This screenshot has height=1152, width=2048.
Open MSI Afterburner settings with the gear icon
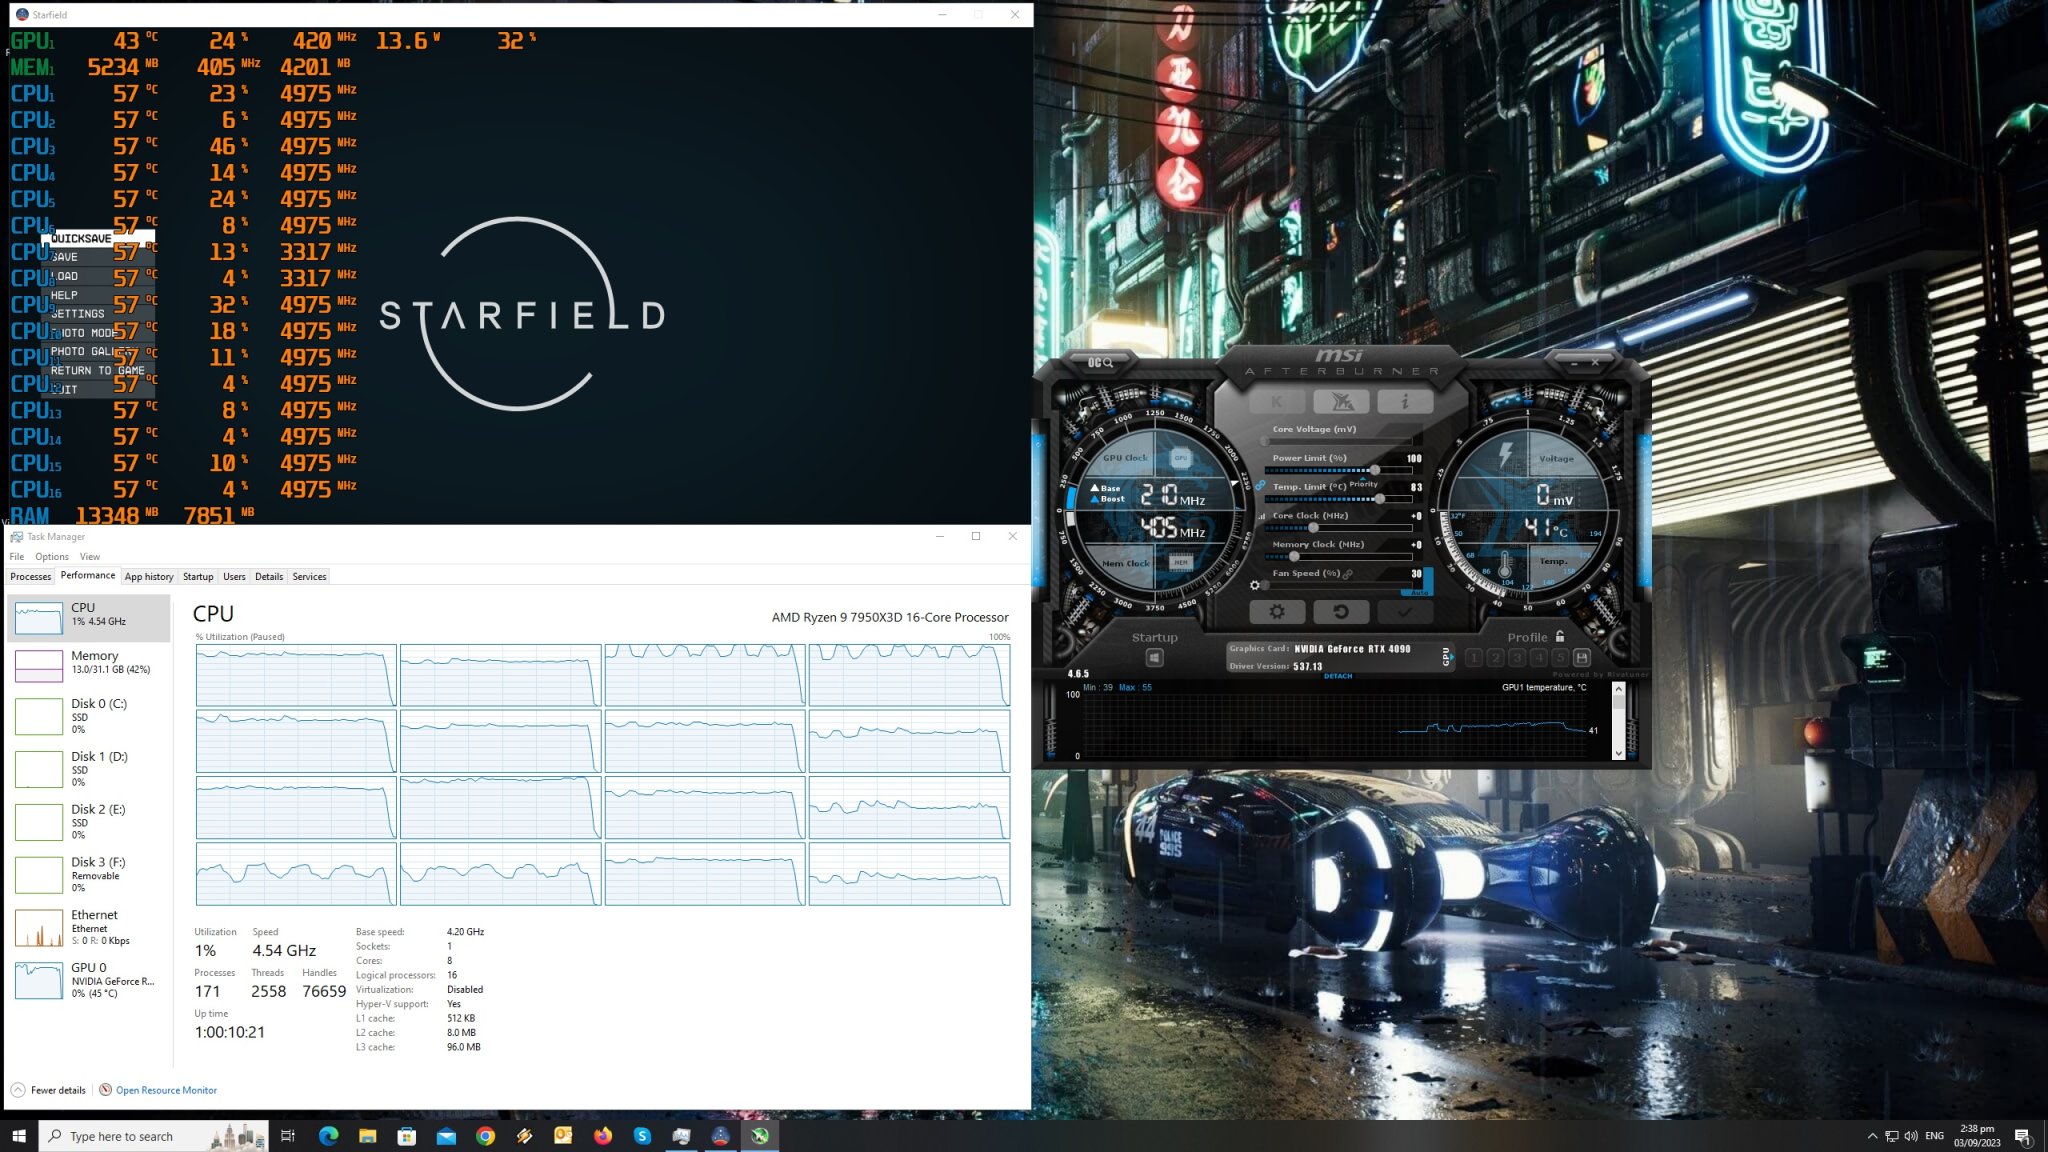click(x=1277, y=611)
